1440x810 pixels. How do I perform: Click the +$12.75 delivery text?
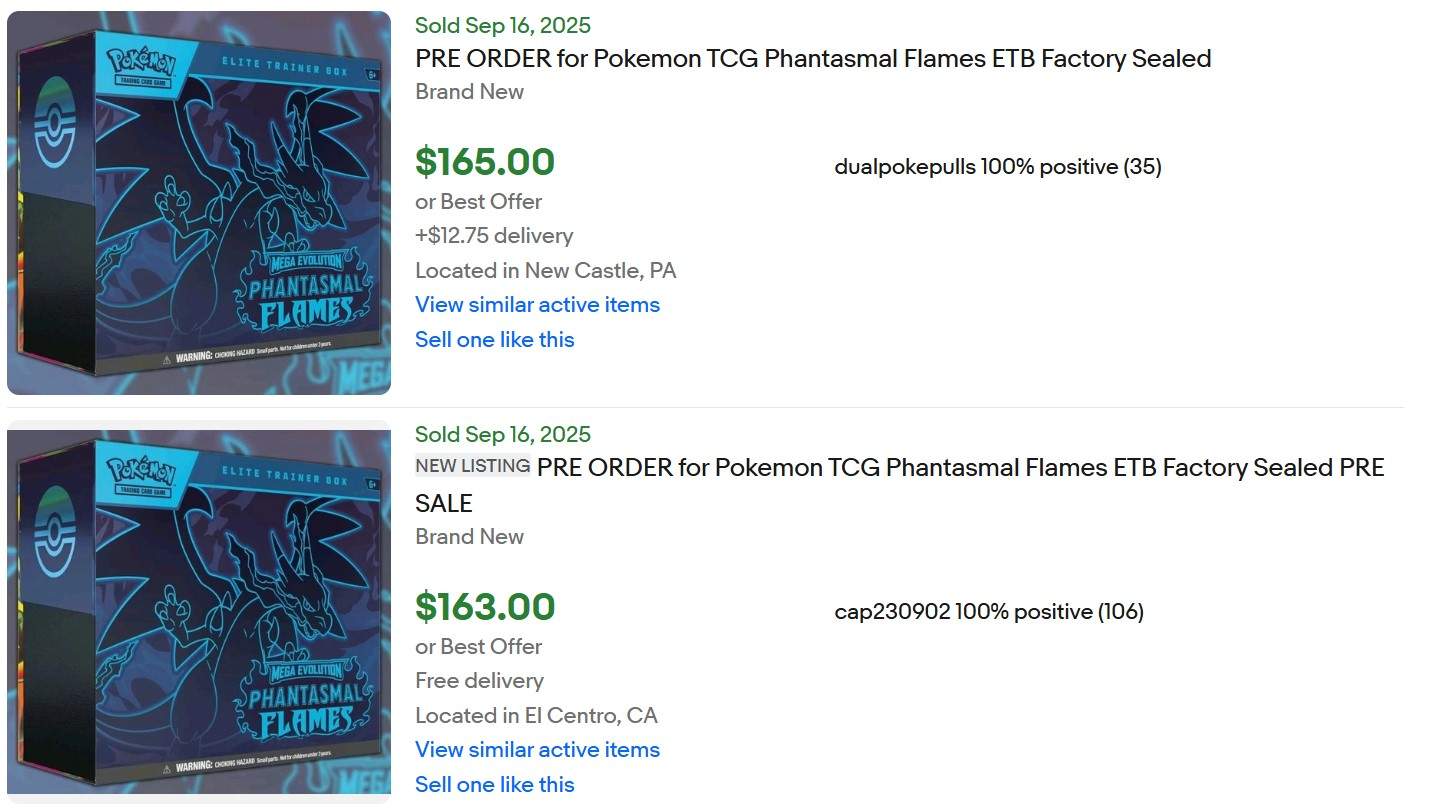(494, 236)
